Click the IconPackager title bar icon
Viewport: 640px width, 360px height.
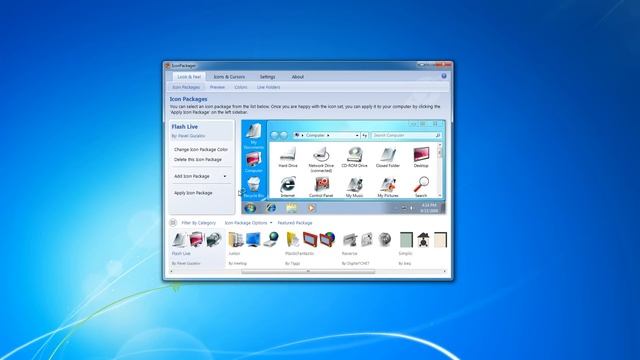(167, 65)
